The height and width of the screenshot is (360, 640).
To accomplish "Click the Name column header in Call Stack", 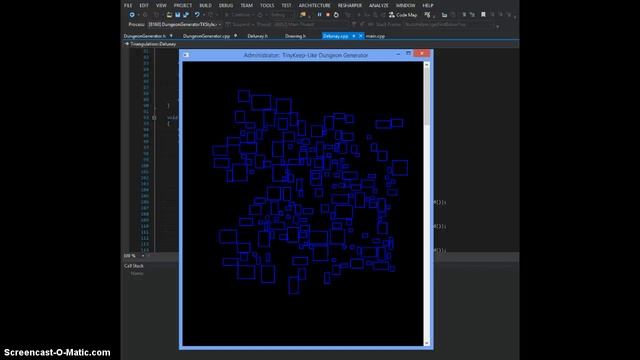I will coord(137,273).
